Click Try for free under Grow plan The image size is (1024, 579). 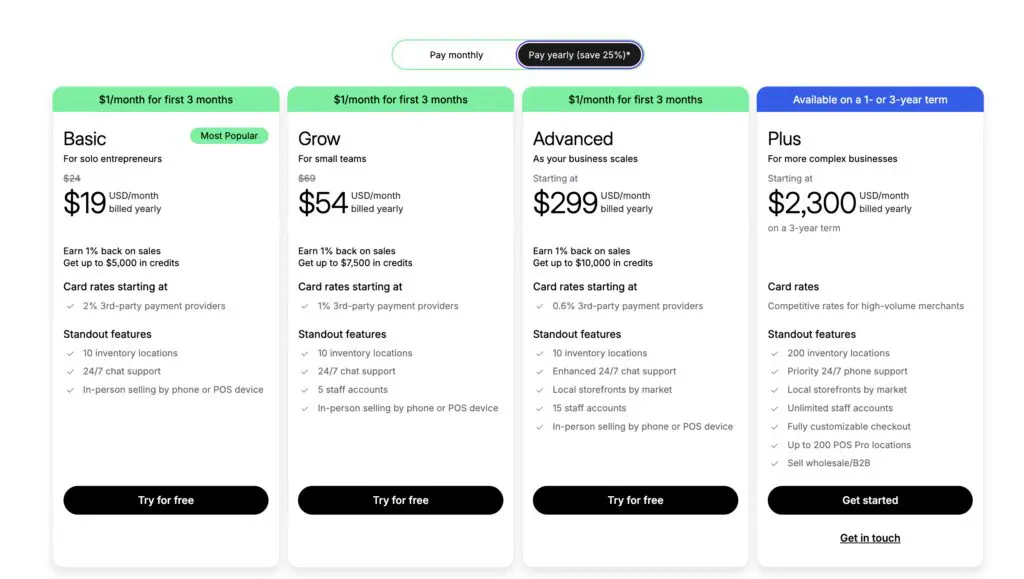(400, 500)
